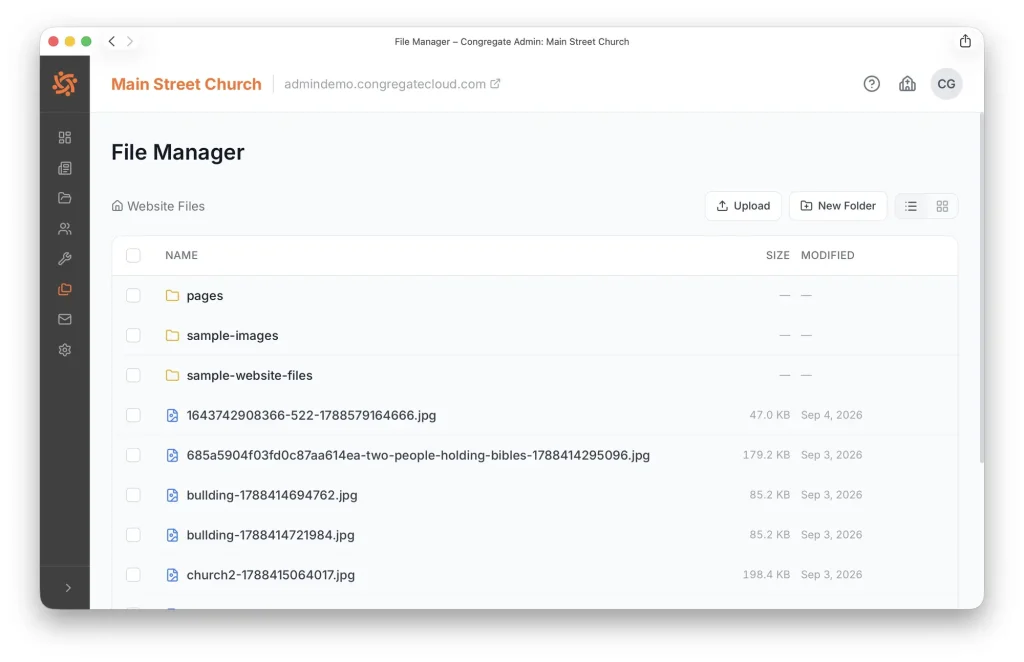Open the two-people-holding-bibles jpg file

tap(418, 455)
